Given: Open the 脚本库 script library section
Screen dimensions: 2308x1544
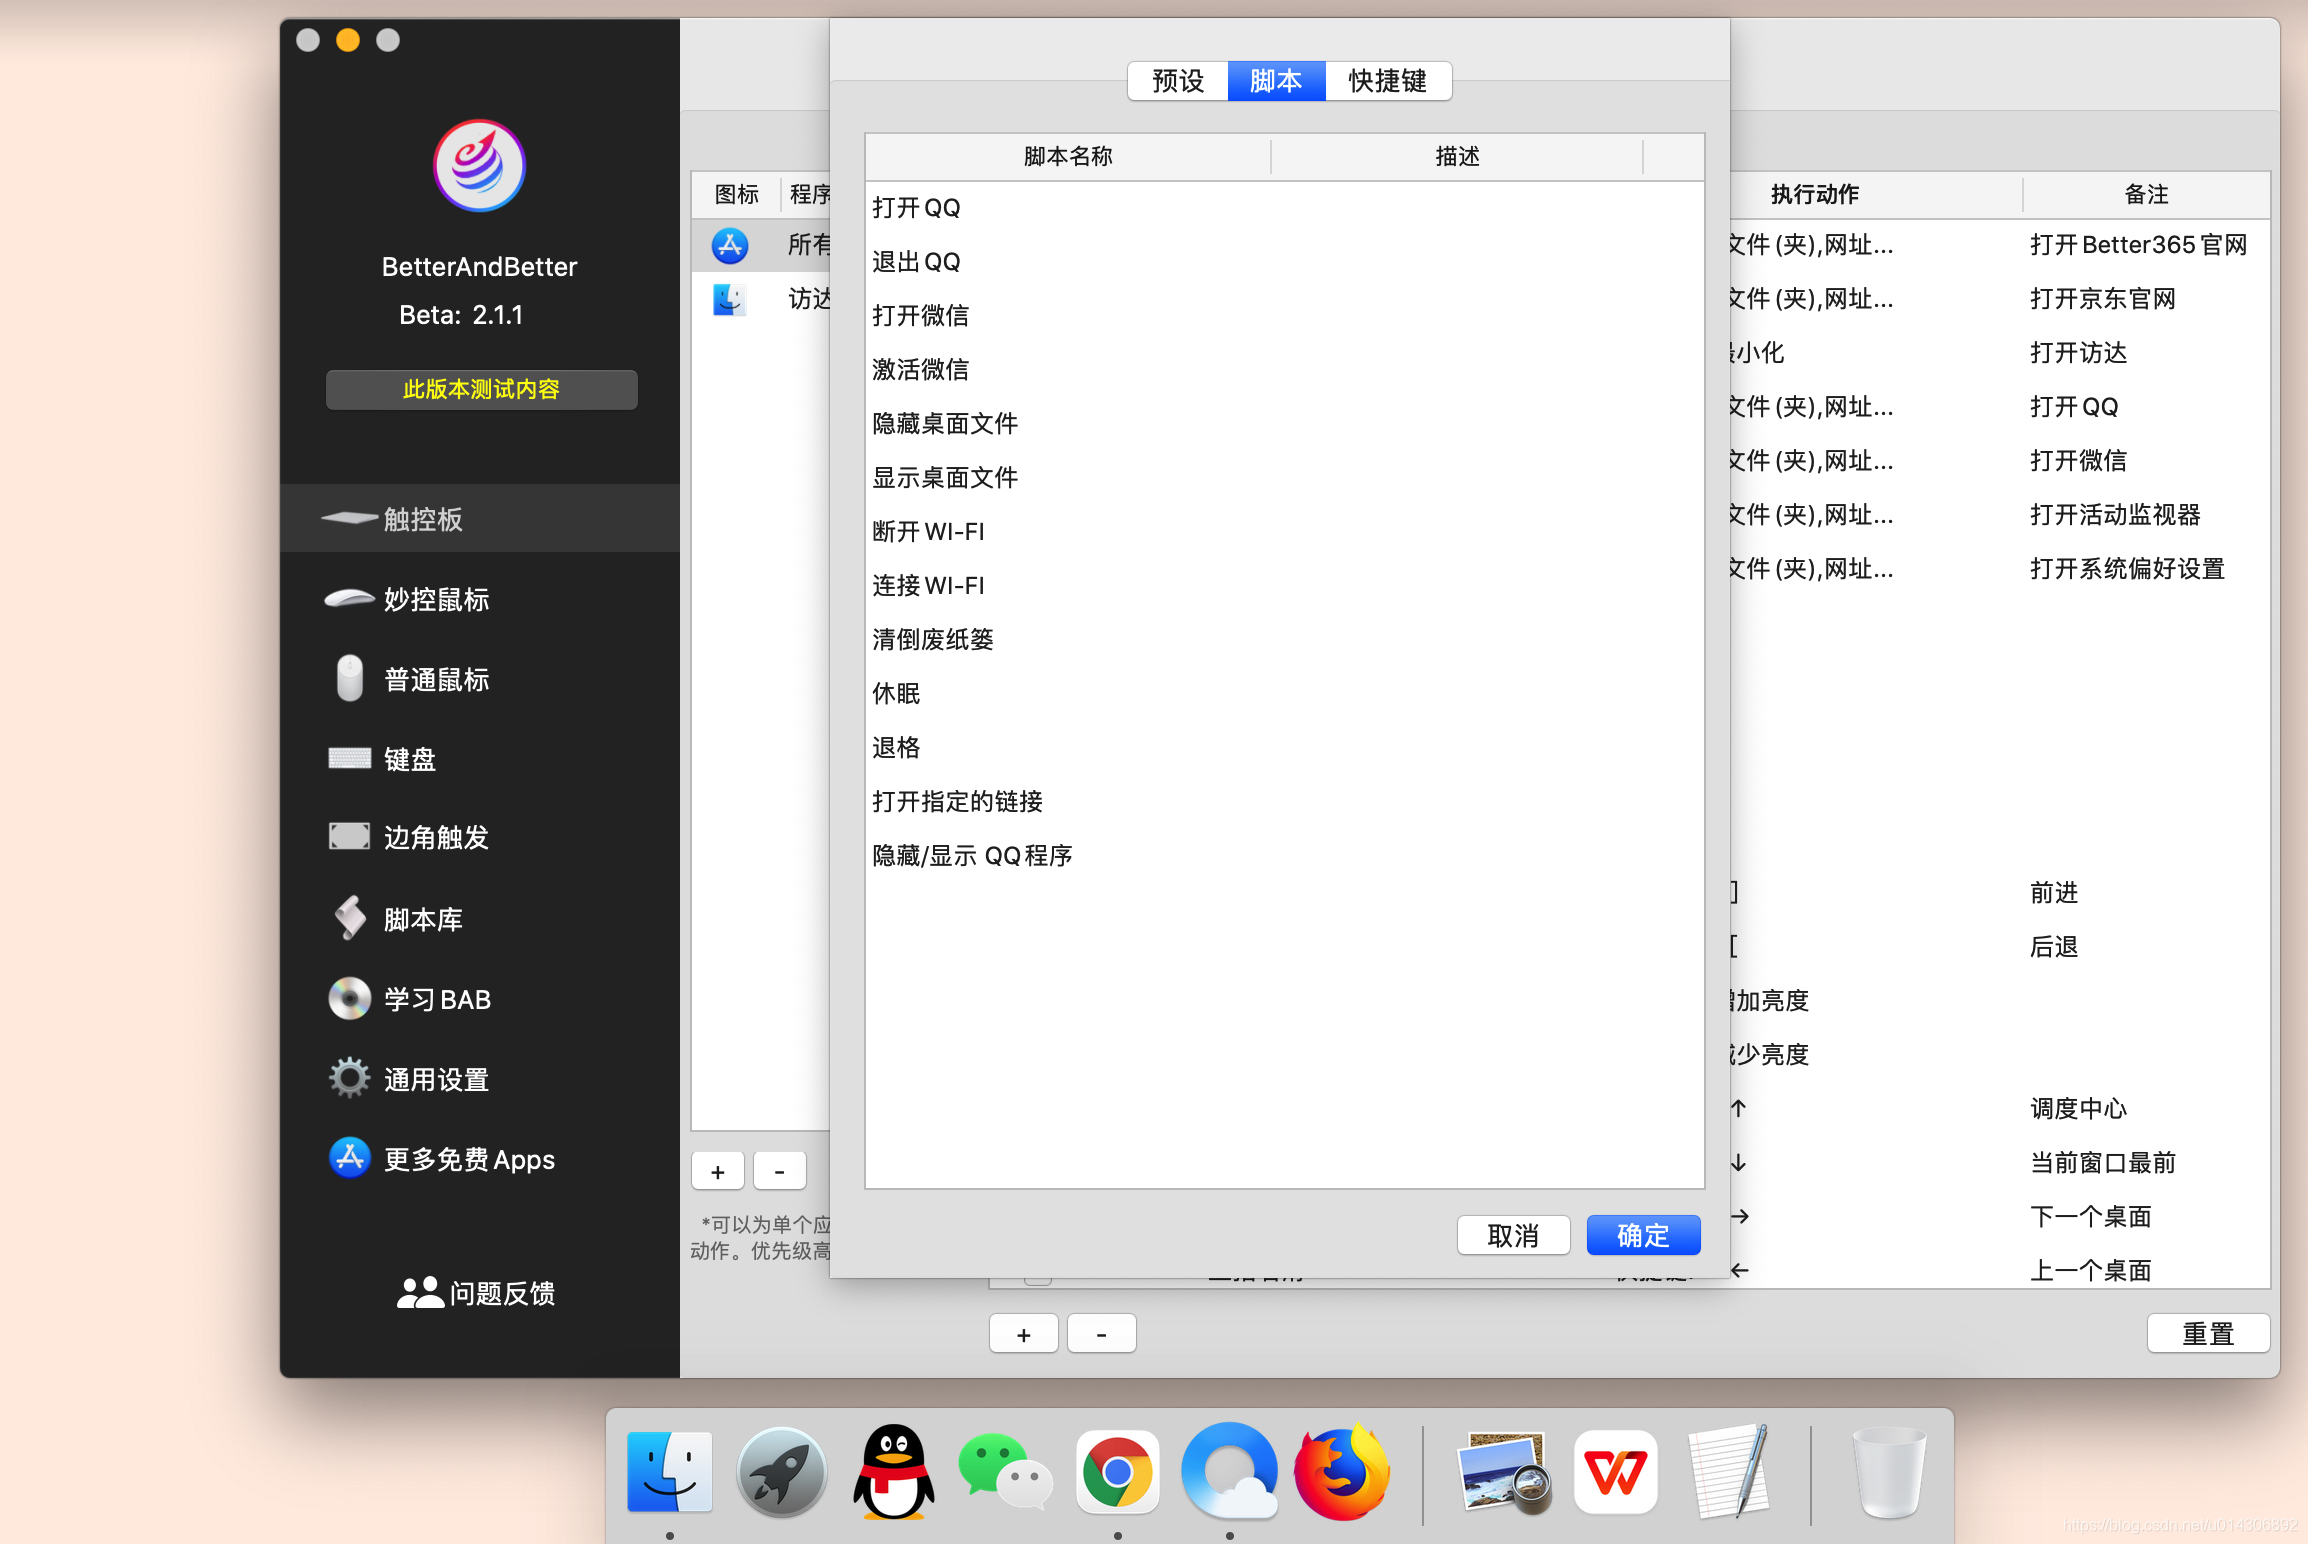Looking at the screenshot, I should (480, 918).
